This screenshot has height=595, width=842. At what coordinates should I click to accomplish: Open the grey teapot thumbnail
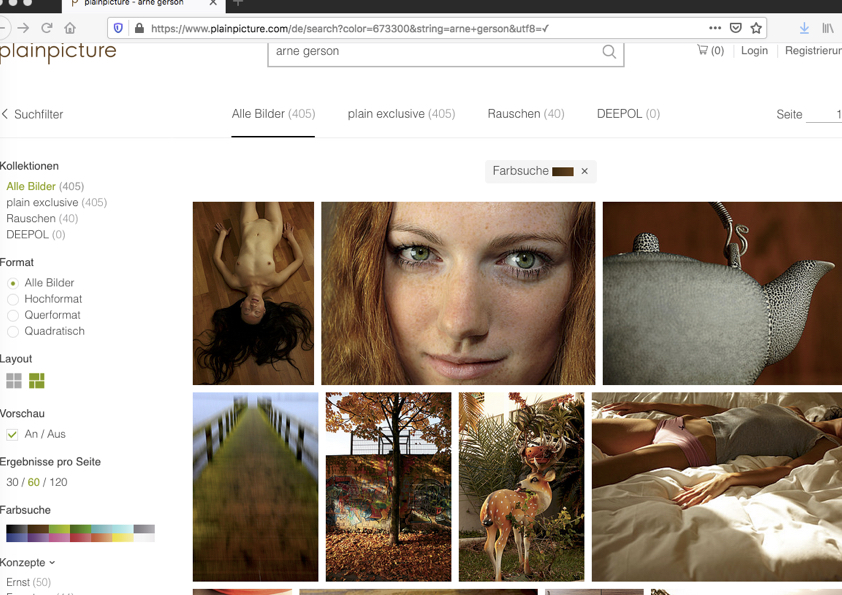[722, 293]
